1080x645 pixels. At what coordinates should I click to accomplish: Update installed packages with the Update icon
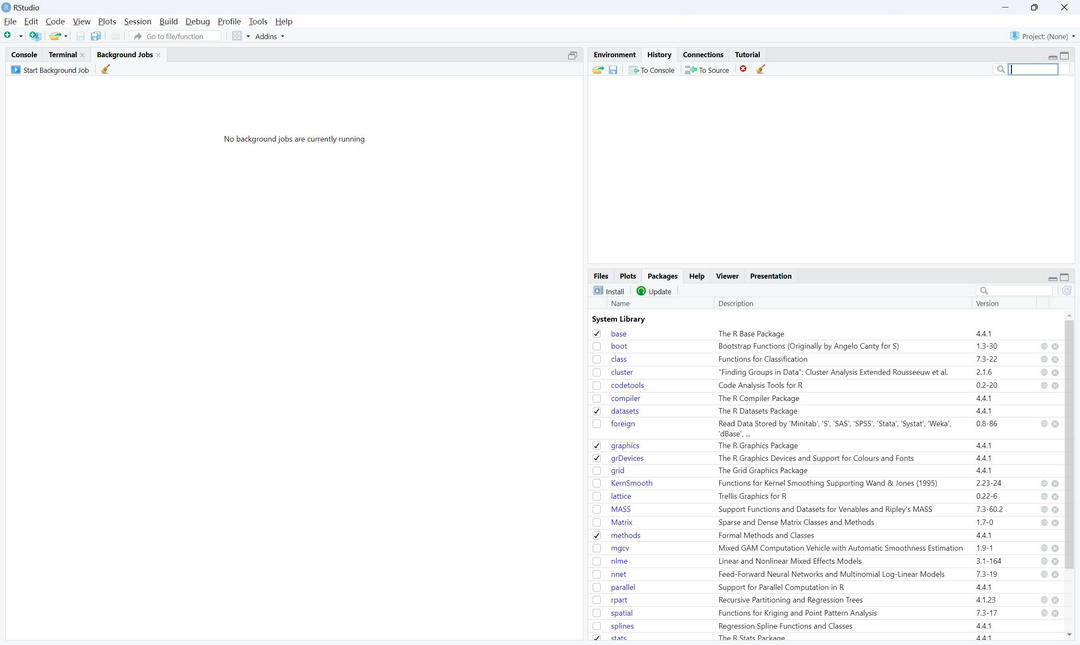click(x=655, y=291)
